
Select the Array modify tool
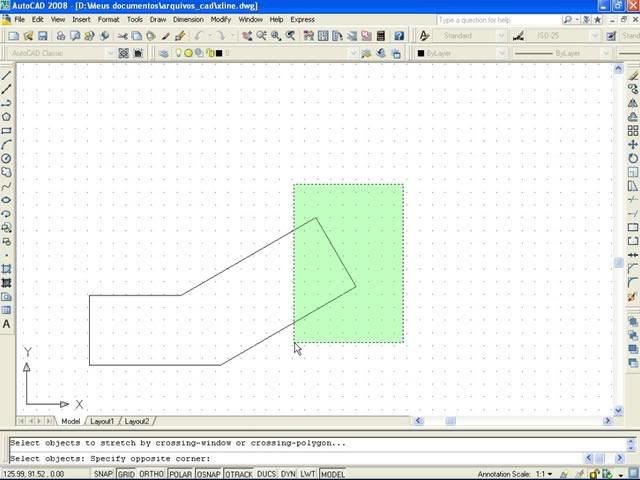[633, 131]
